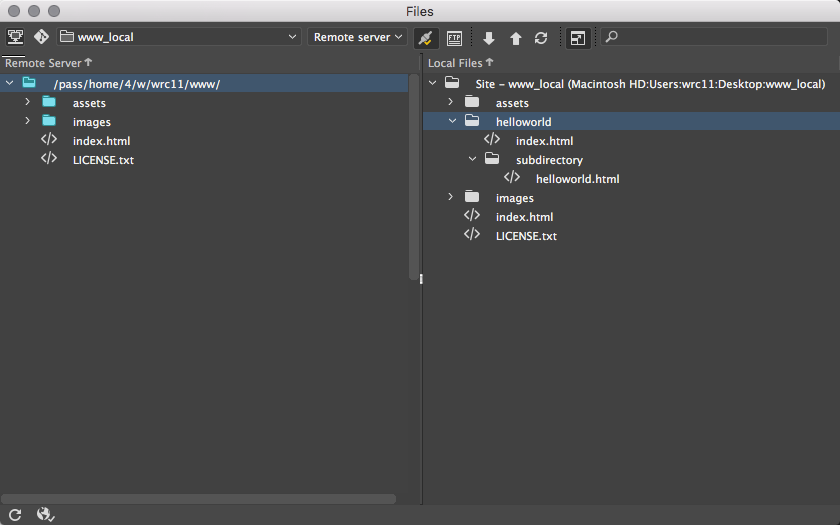Select helloworld.html in the local files

coord(577,179)
